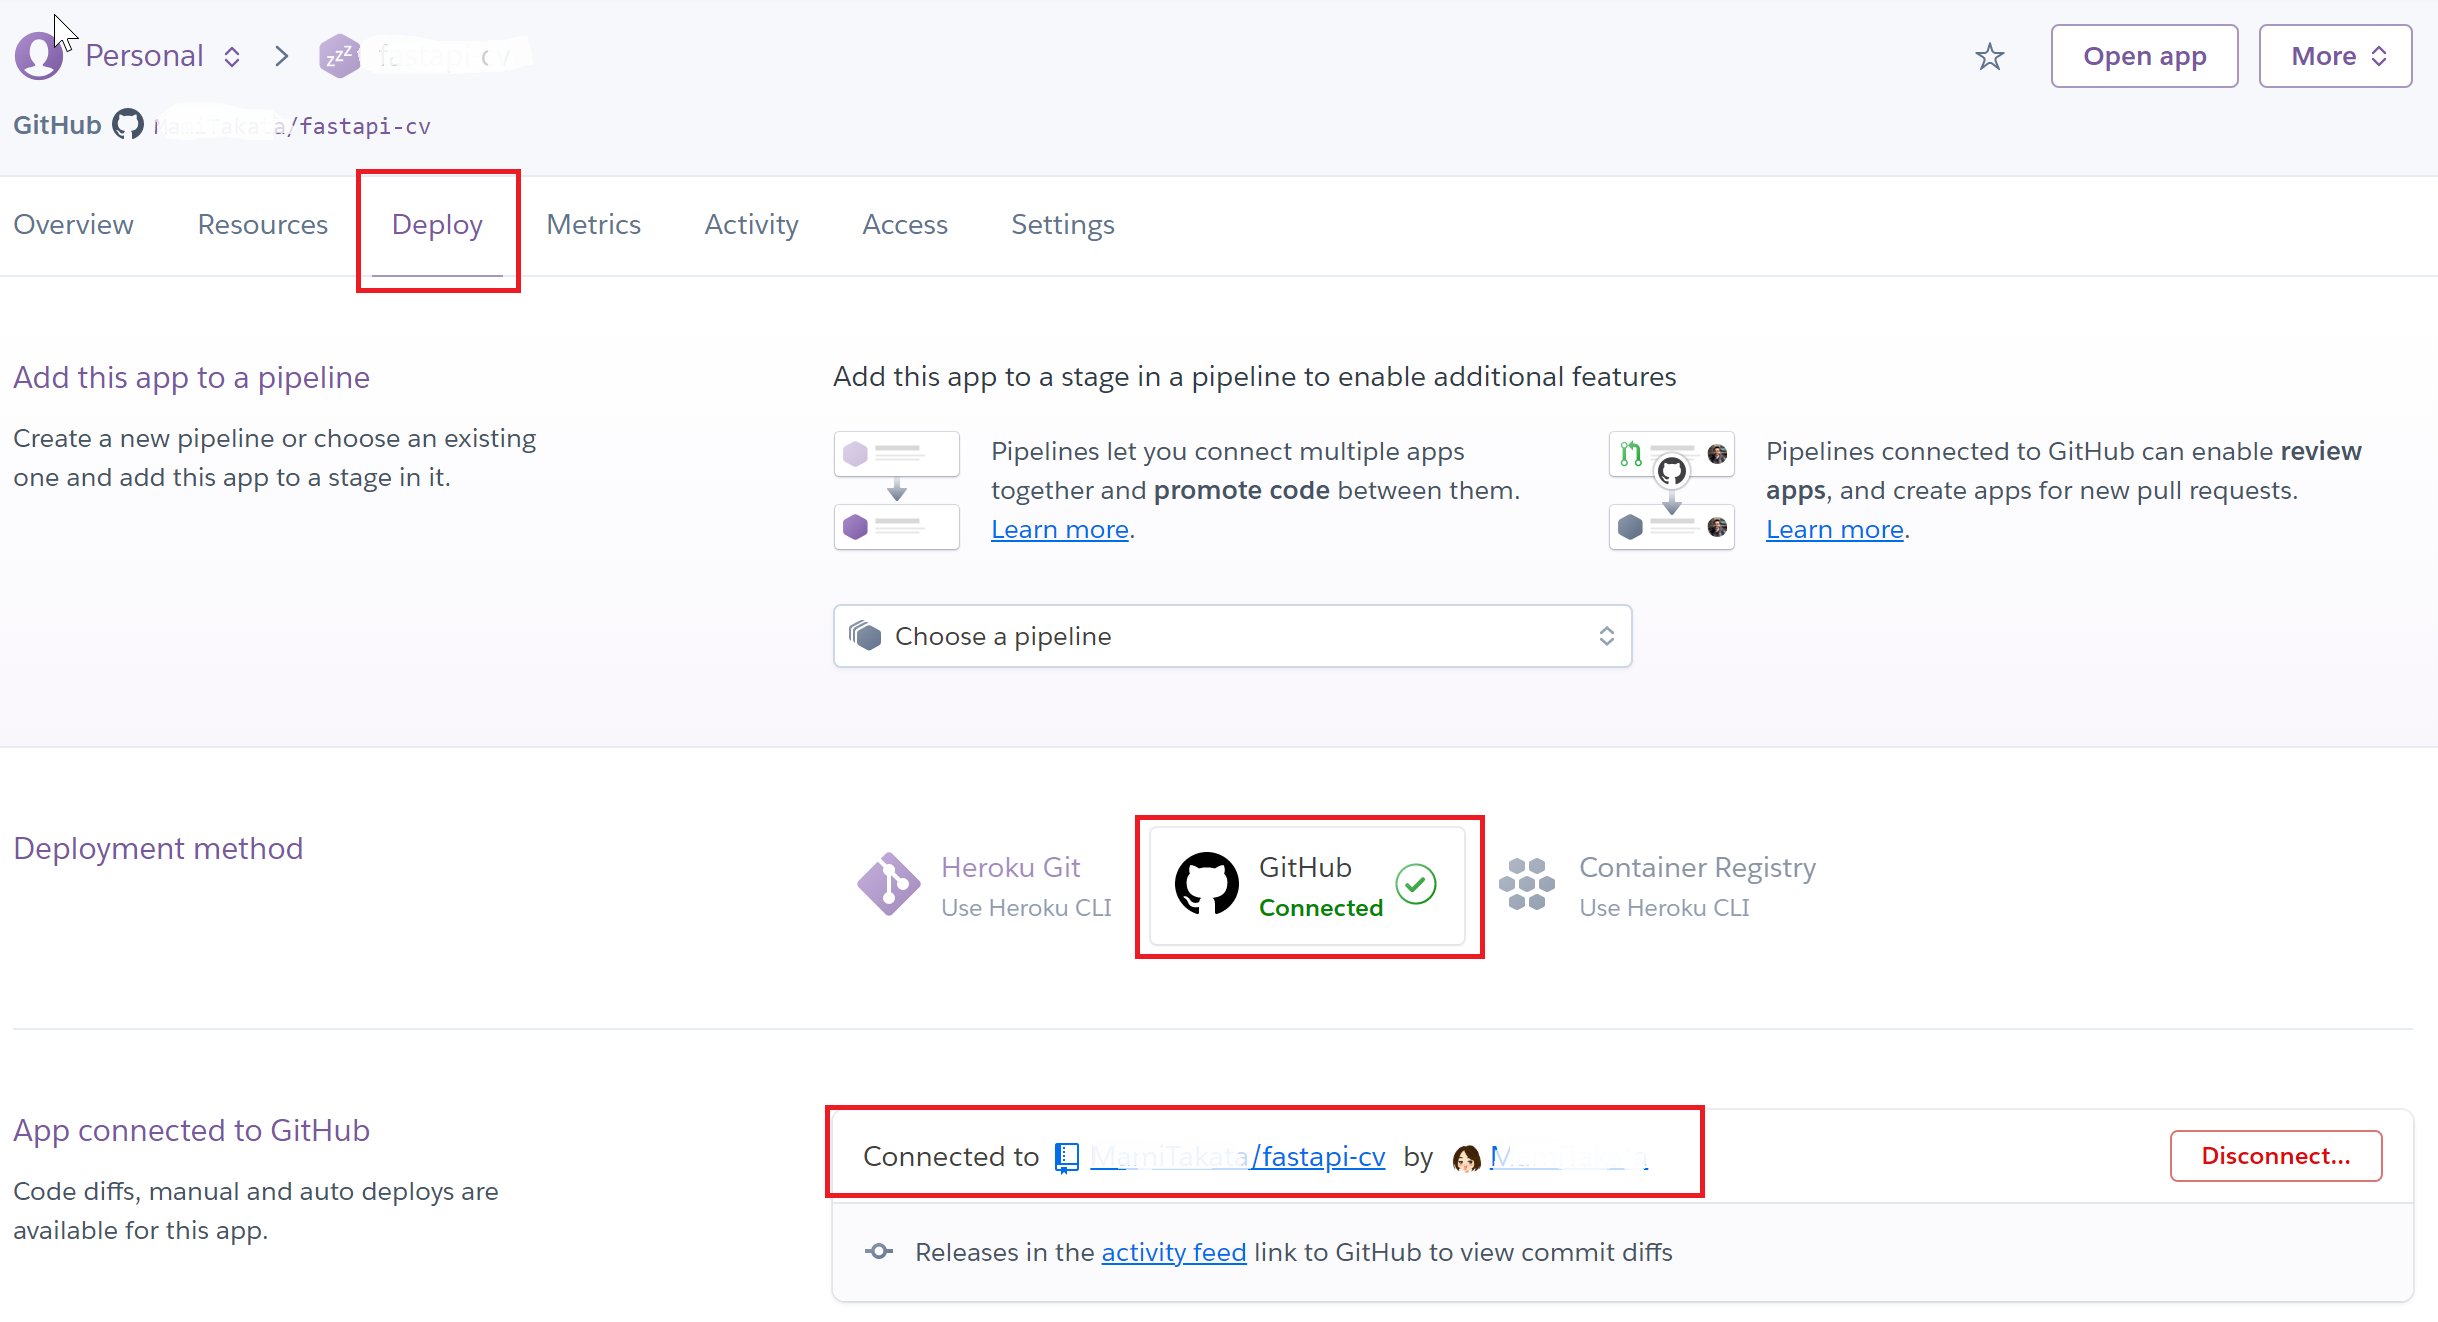Switch to the Activity tab
The width and height of the screenshot is (2438, 1322).
(x=751, y=225)
